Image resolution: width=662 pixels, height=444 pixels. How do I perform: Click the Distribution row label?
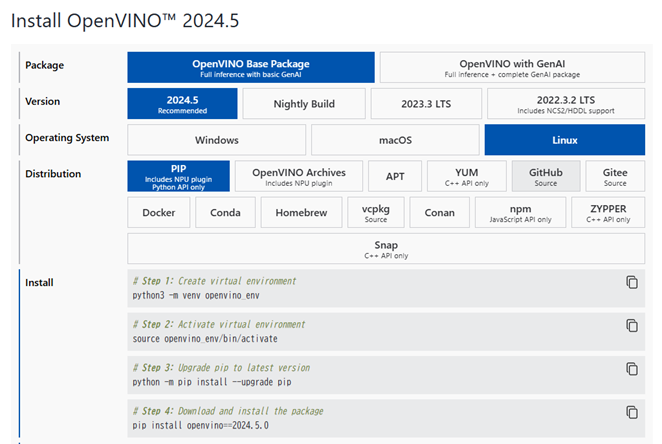coord(53,174)
